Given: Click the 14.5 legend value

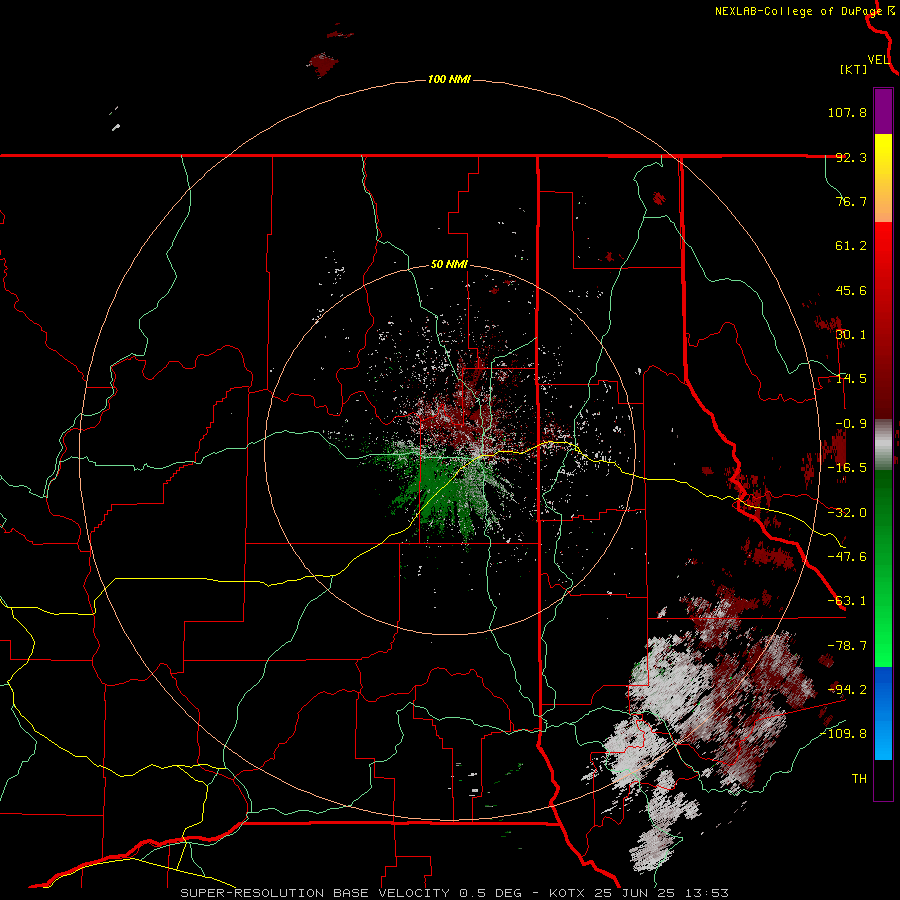Looking at the screenshot, I should point(851,379).
